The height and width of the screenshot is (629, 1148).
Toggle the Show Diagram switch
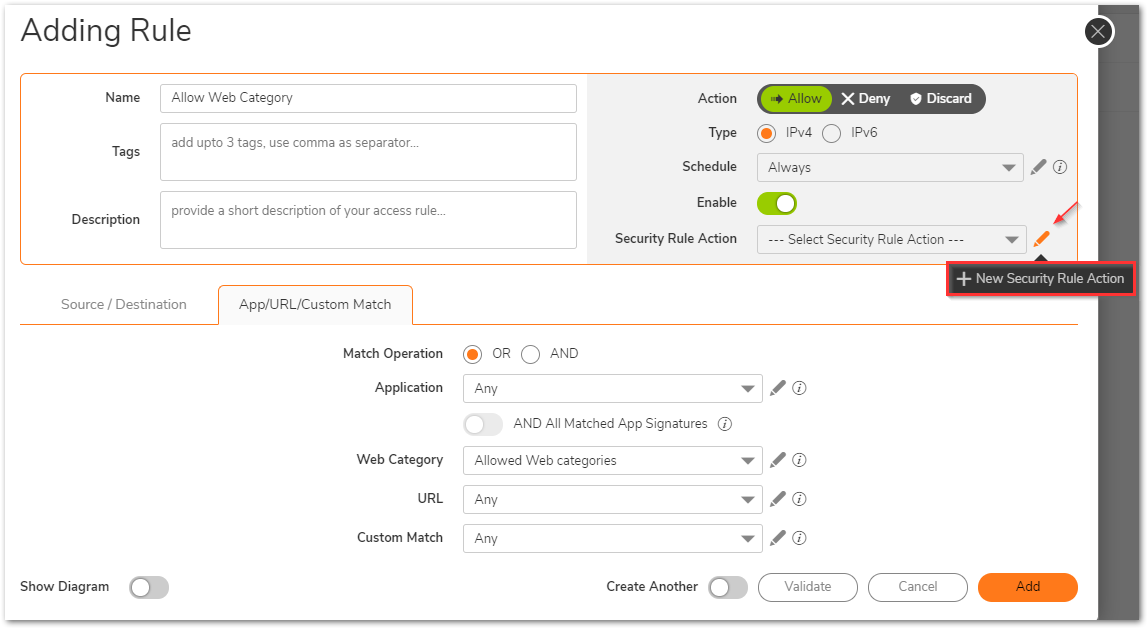[x=149, y=587]
